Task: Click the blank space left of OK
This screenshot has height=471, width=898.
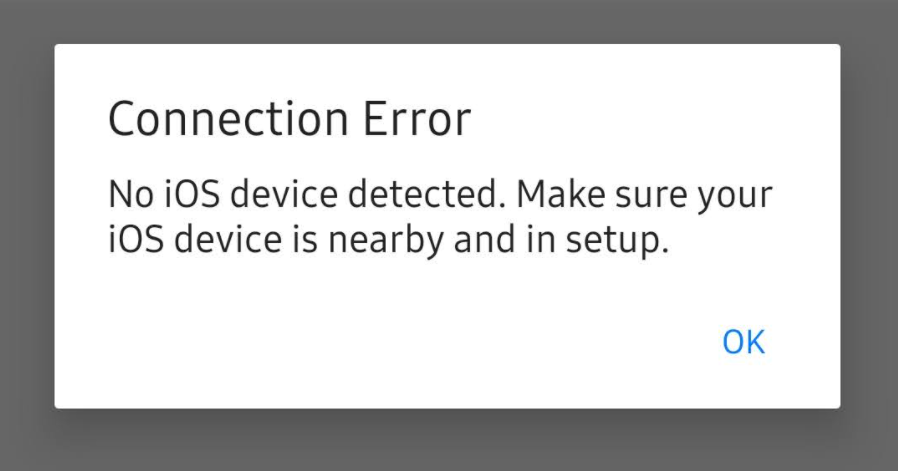Action: click(400, 342)
